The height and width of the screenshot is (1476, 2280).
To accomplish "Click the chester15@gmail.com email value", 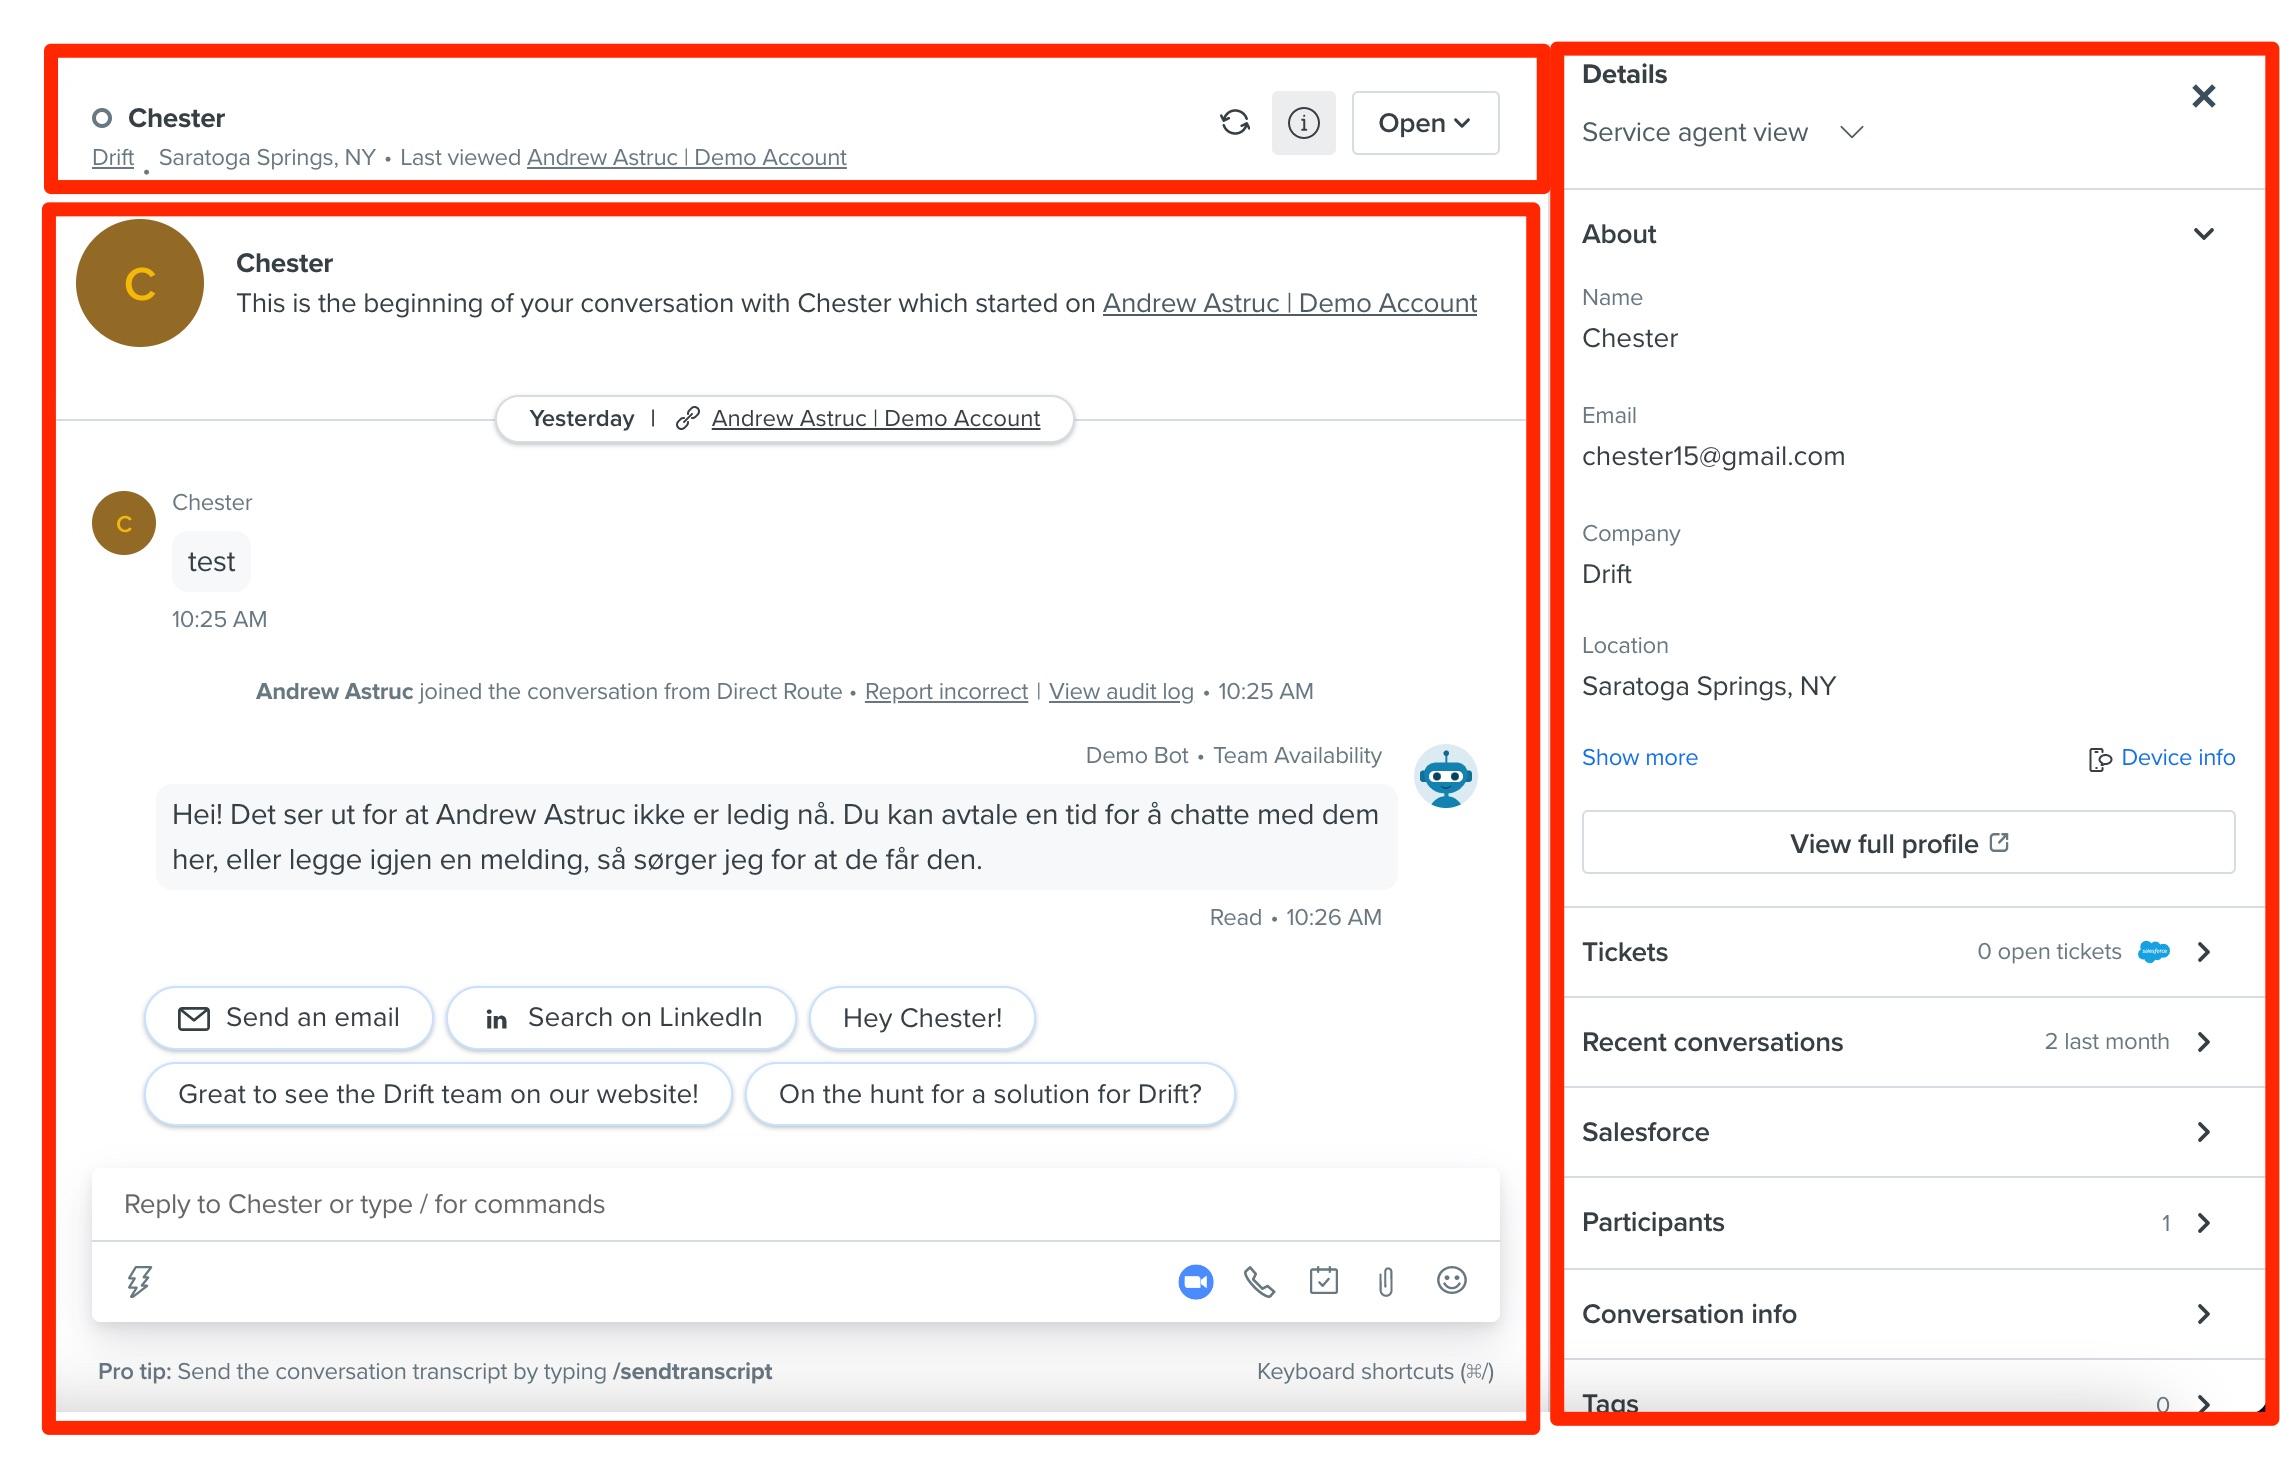I will pos(1713,457).
